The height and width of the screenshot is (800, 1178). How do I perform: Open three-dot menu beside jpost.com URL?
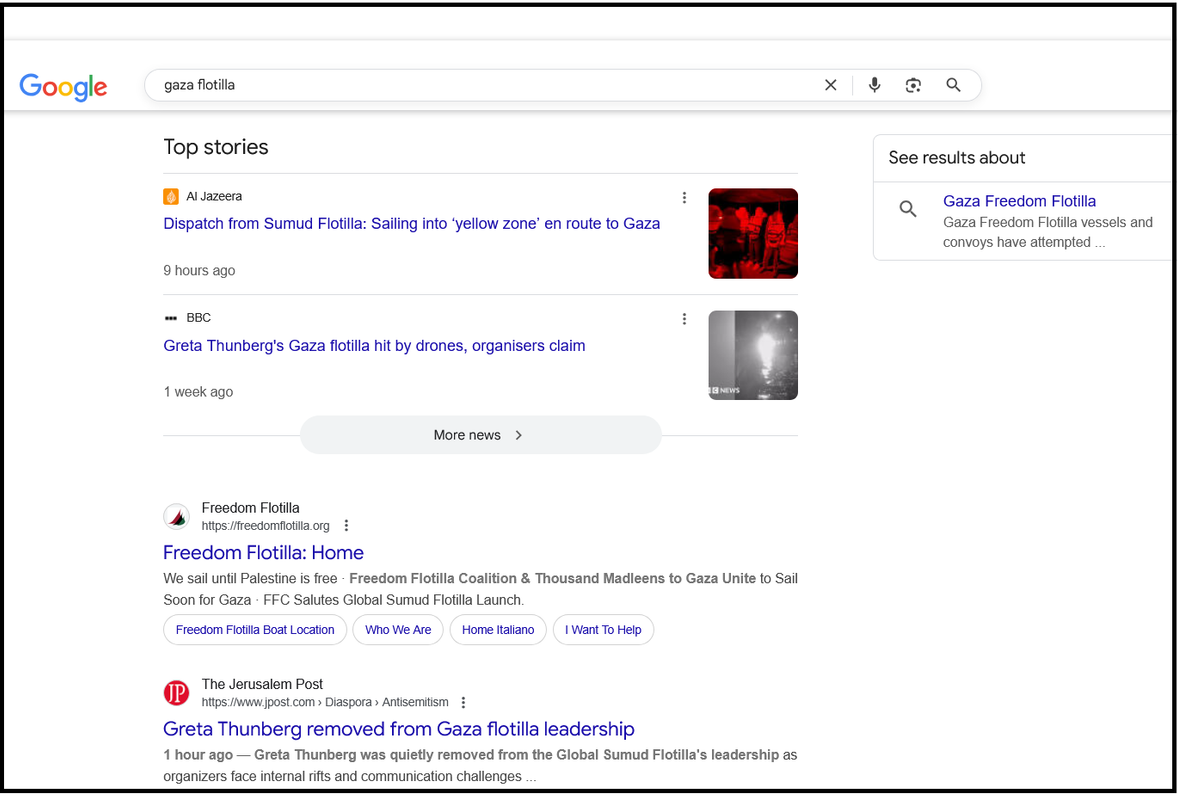coord(464,702)
